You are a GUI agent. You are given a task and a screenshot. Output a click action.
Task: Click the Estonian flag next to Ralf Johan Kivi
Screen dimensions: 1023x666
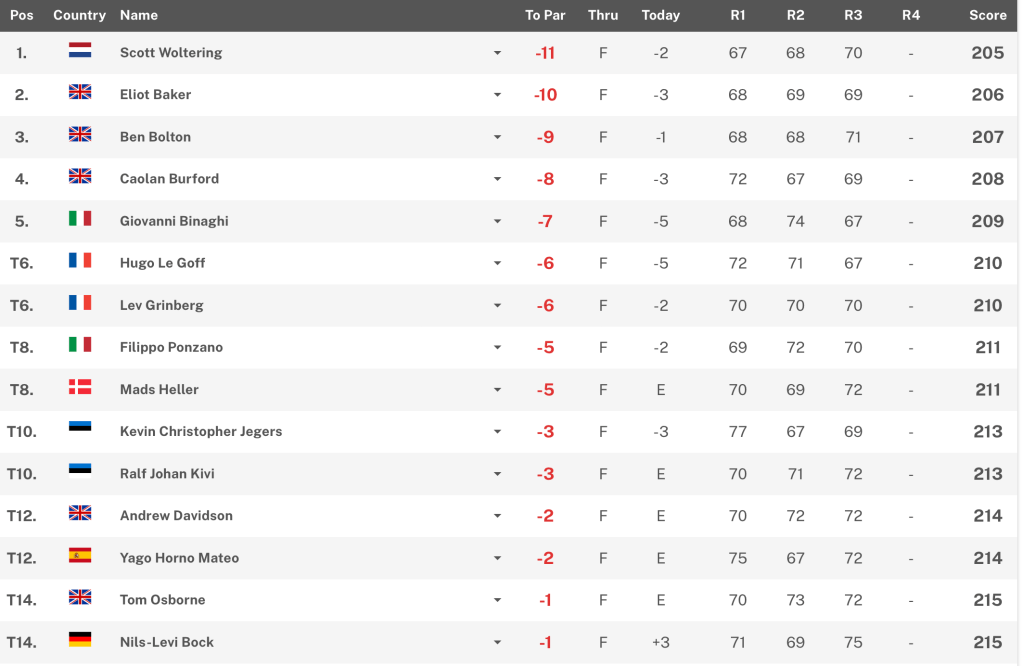80,472
